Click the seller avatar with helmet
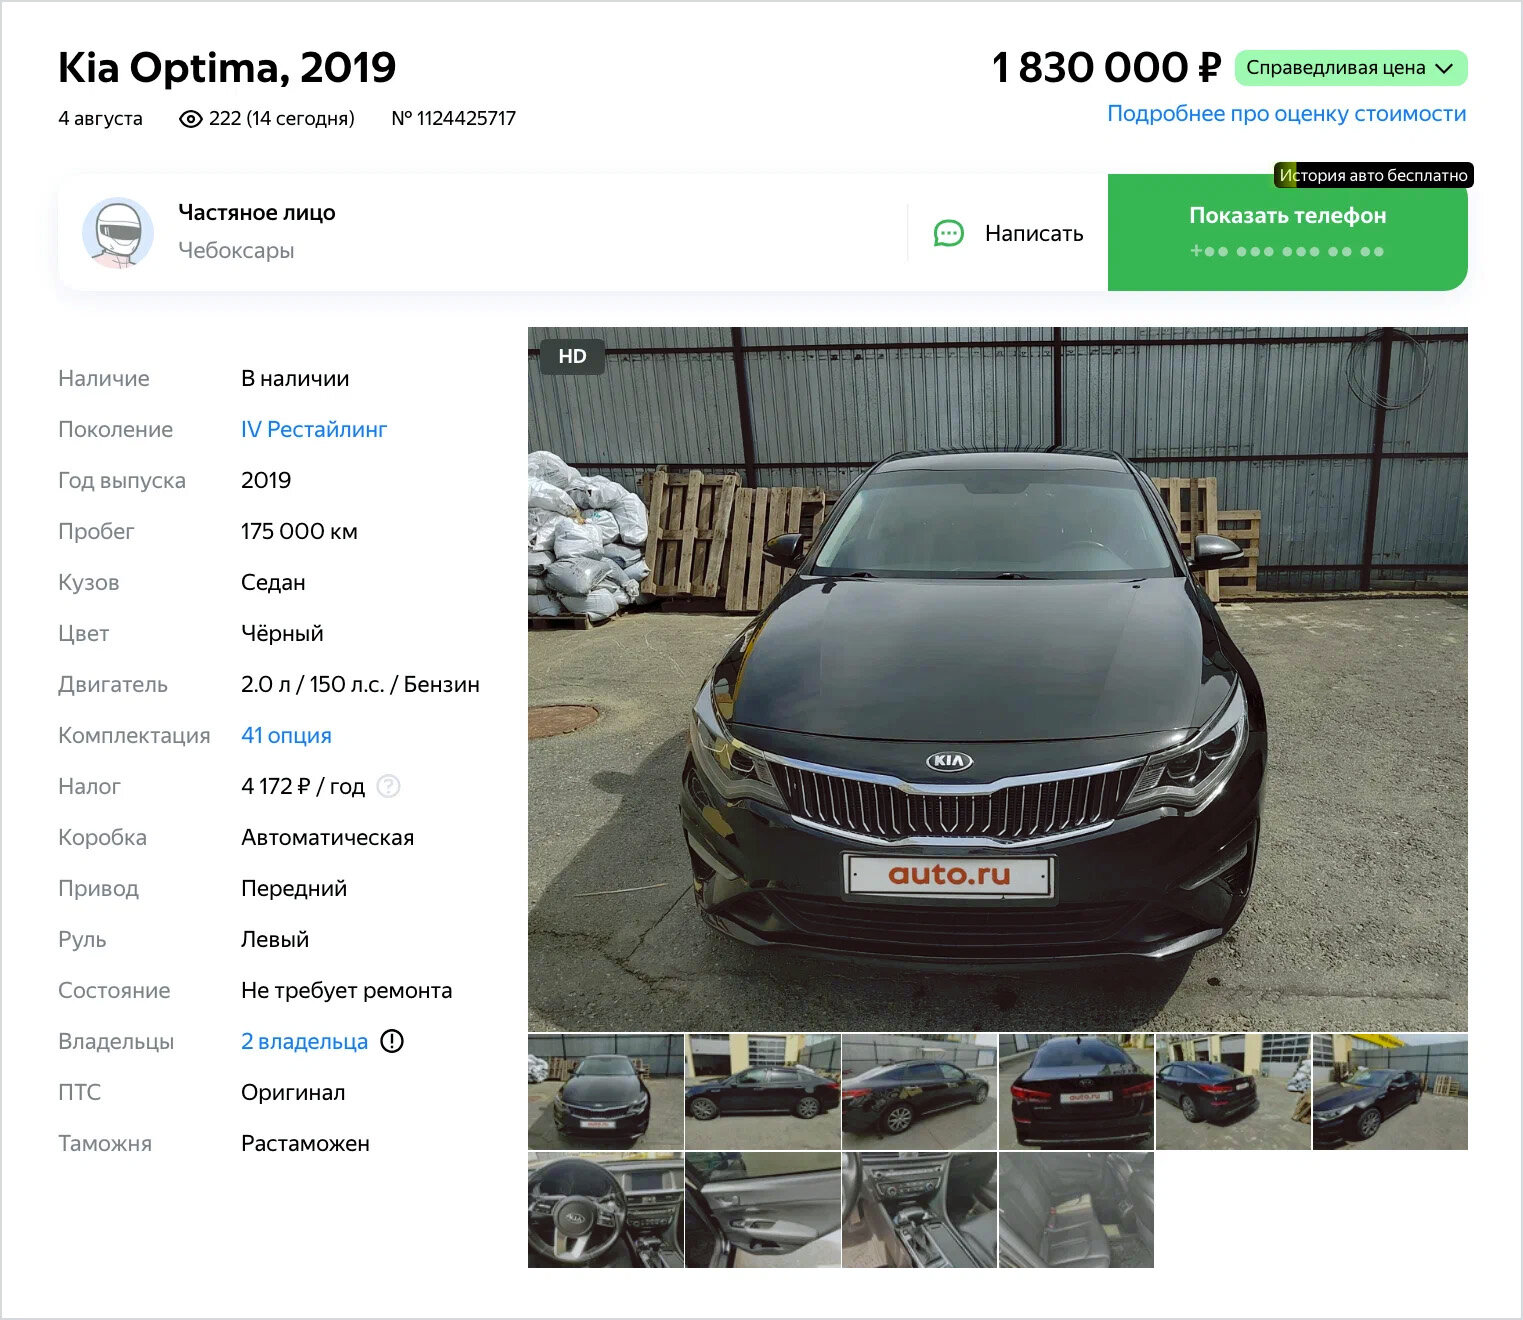The image size is (1523, 1320). [117, 233]
